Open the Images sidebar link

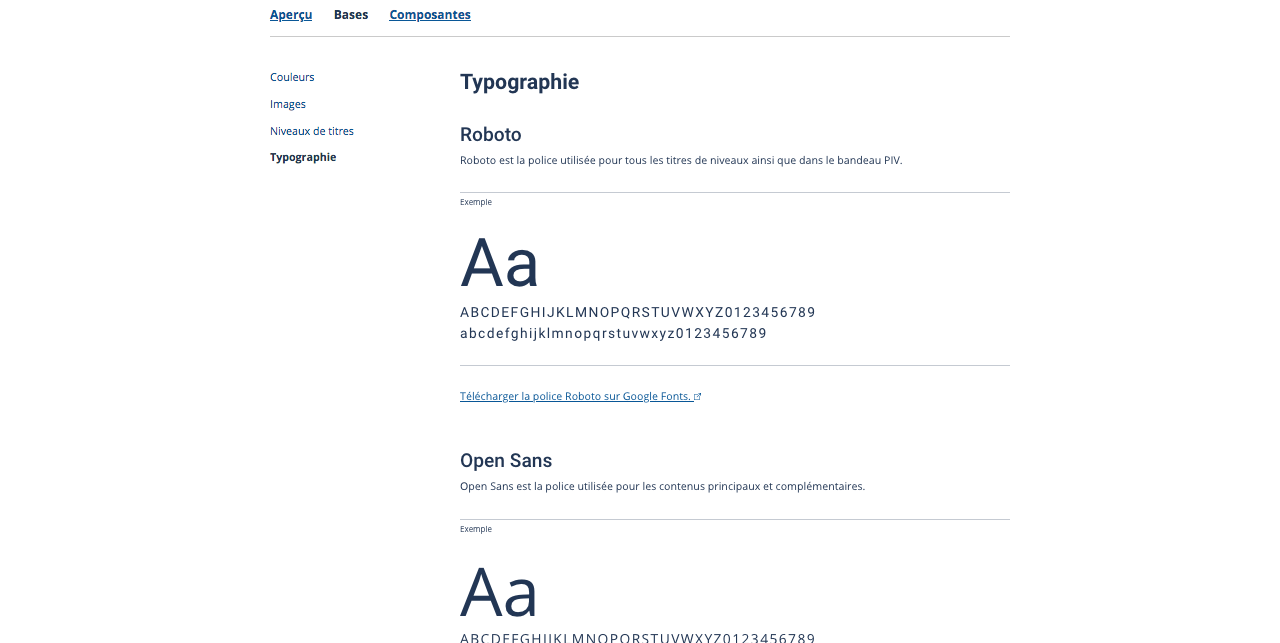(288, 104)
